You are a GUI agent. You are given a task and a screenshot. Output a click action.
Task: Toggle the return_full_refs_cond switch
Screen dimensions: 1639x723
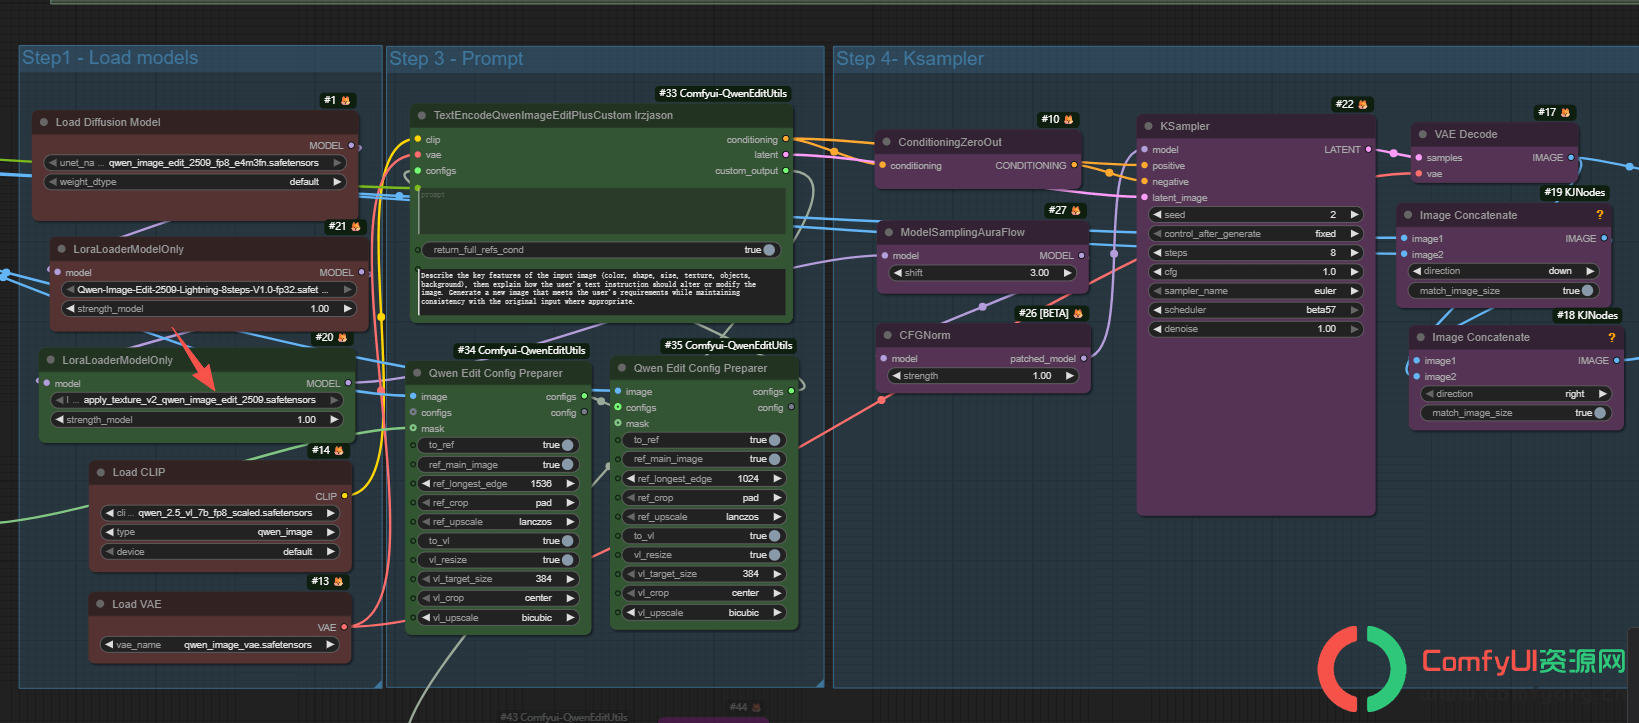click(x=769, y=250)
